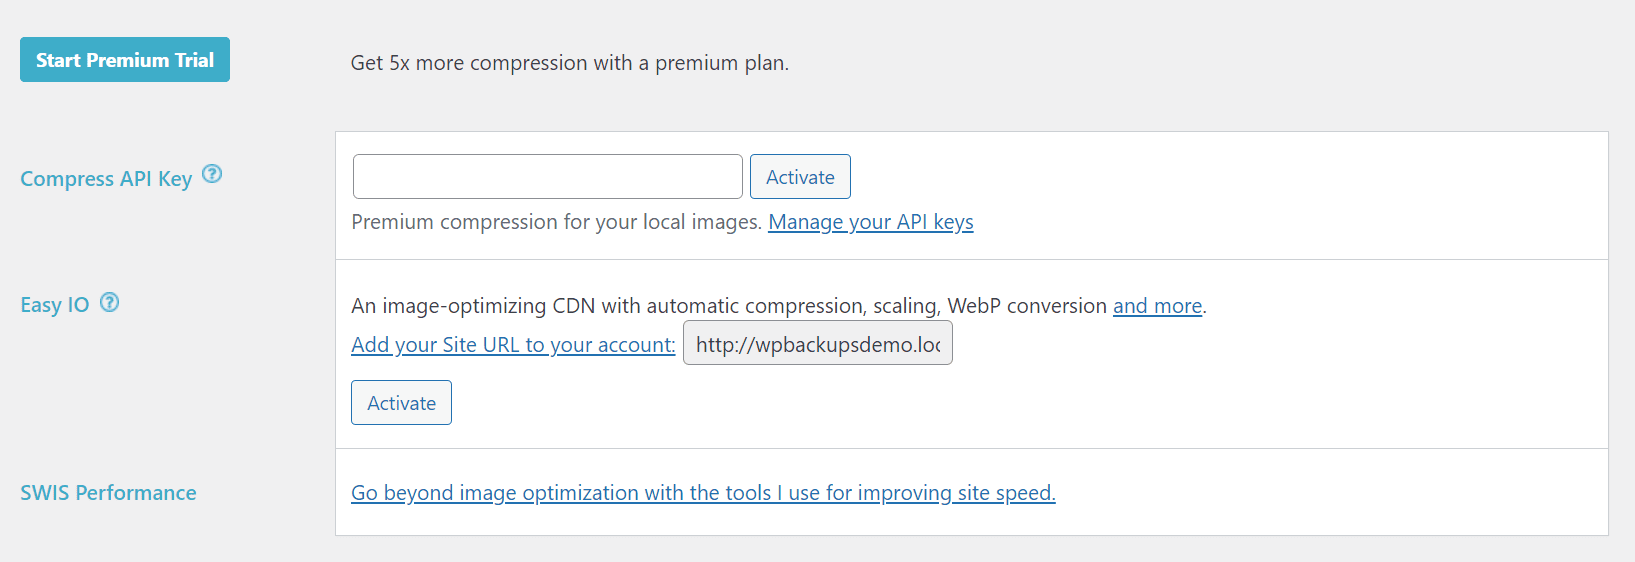Activate Easy IO with the lower button

[x=401, y=403]
